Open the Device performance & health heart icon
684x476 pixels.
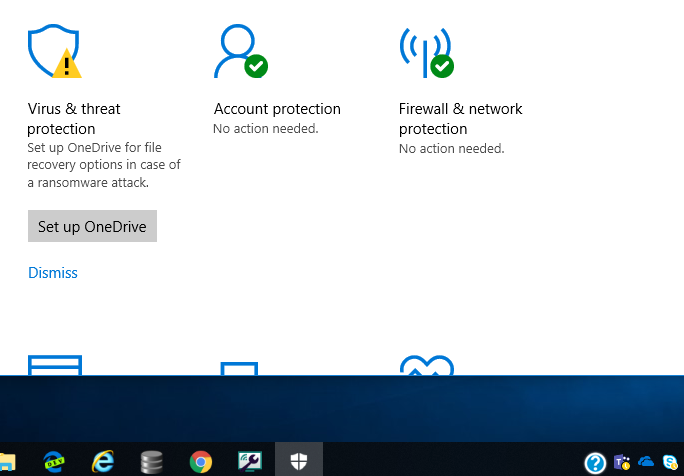click(x=427, y=366)
